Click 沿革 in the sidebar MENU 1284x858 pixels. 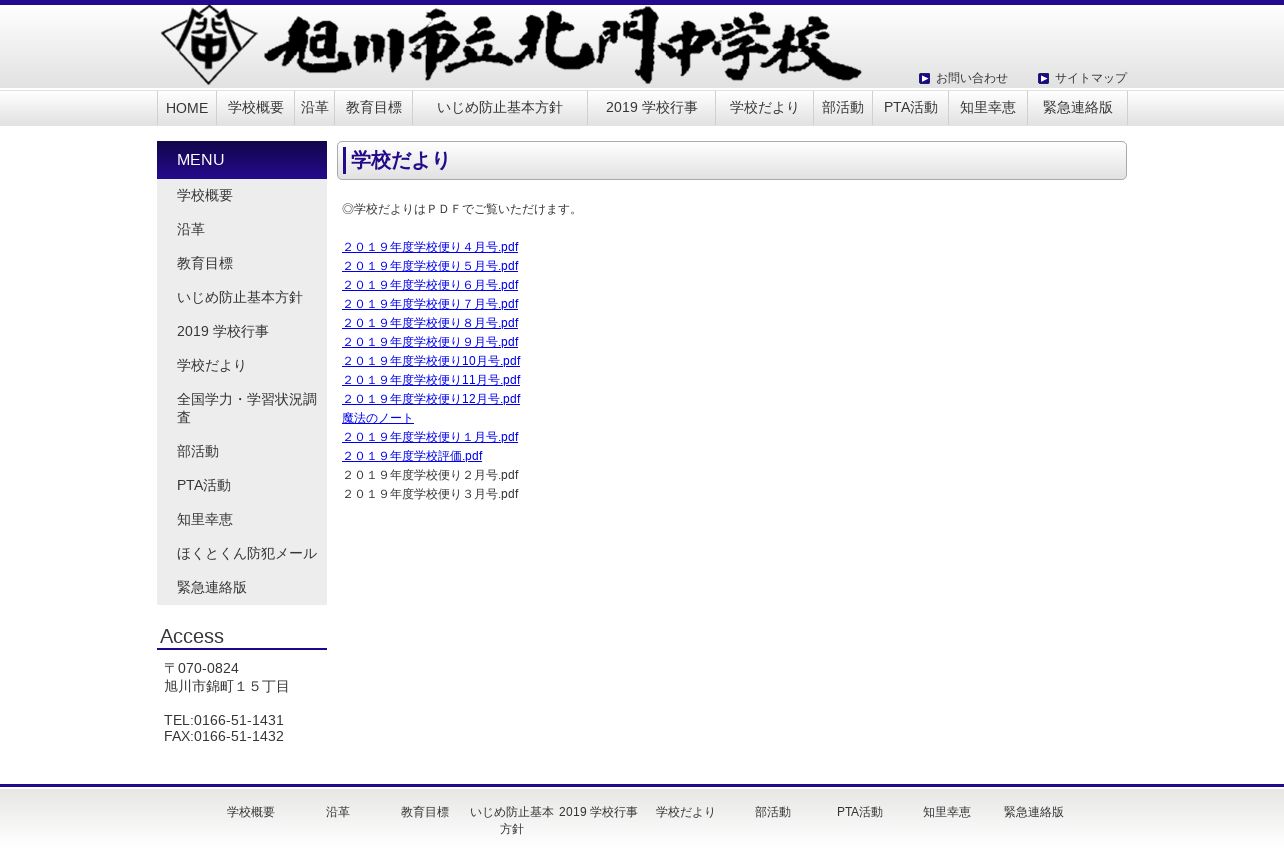pos(242,230)
